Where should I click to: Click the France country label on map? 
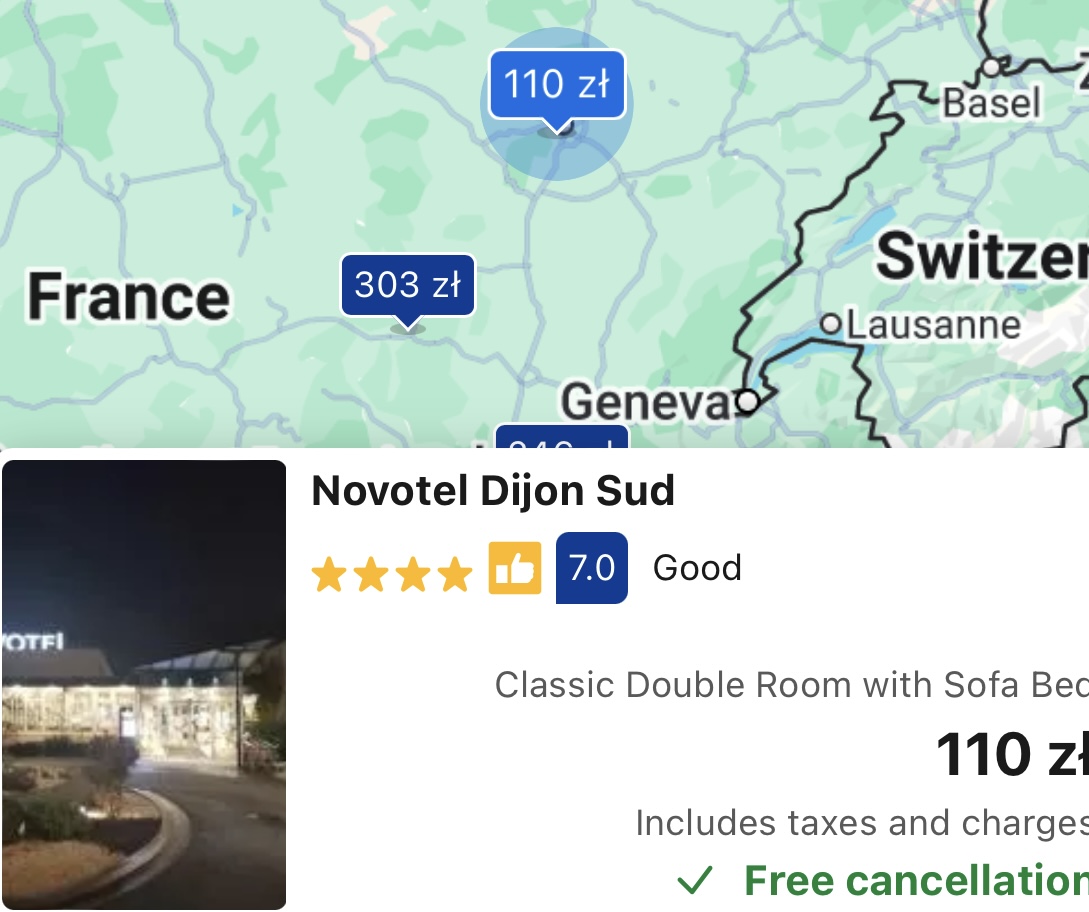click(128, 297)
